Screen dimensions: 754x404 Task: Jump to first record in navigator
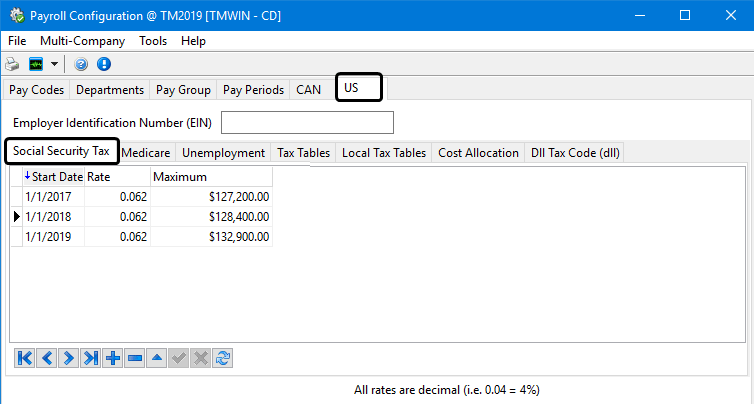(x=25, y=358)
